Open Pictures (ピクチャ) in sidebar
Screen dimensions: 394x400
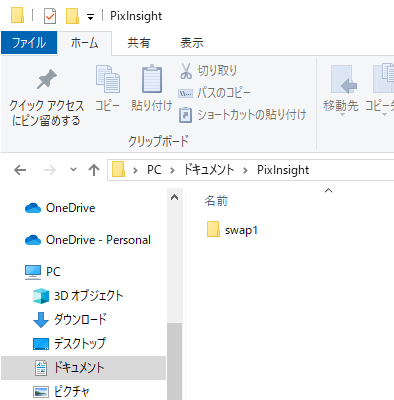point(61,391)
